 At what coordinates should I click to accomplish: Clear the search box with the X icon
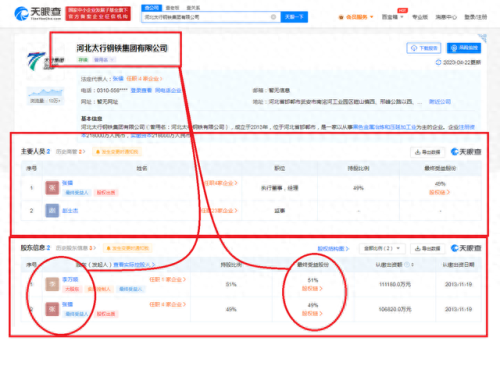[273, 17]
